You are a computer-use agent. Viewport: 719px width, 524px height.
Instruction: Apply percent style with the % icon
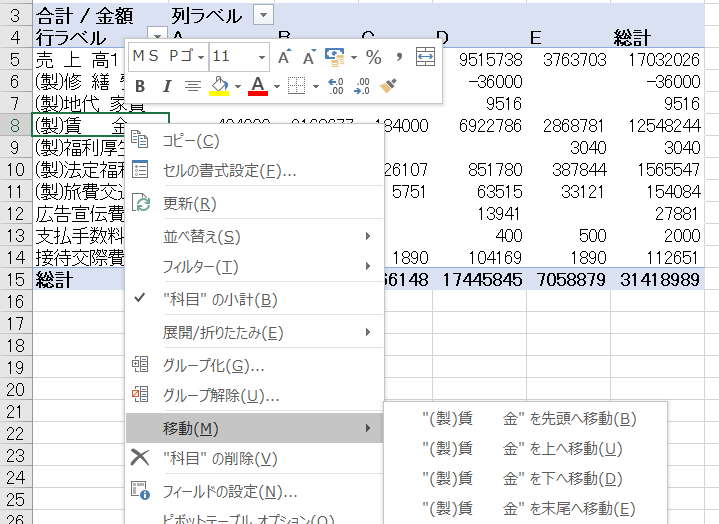pos(373,56)
